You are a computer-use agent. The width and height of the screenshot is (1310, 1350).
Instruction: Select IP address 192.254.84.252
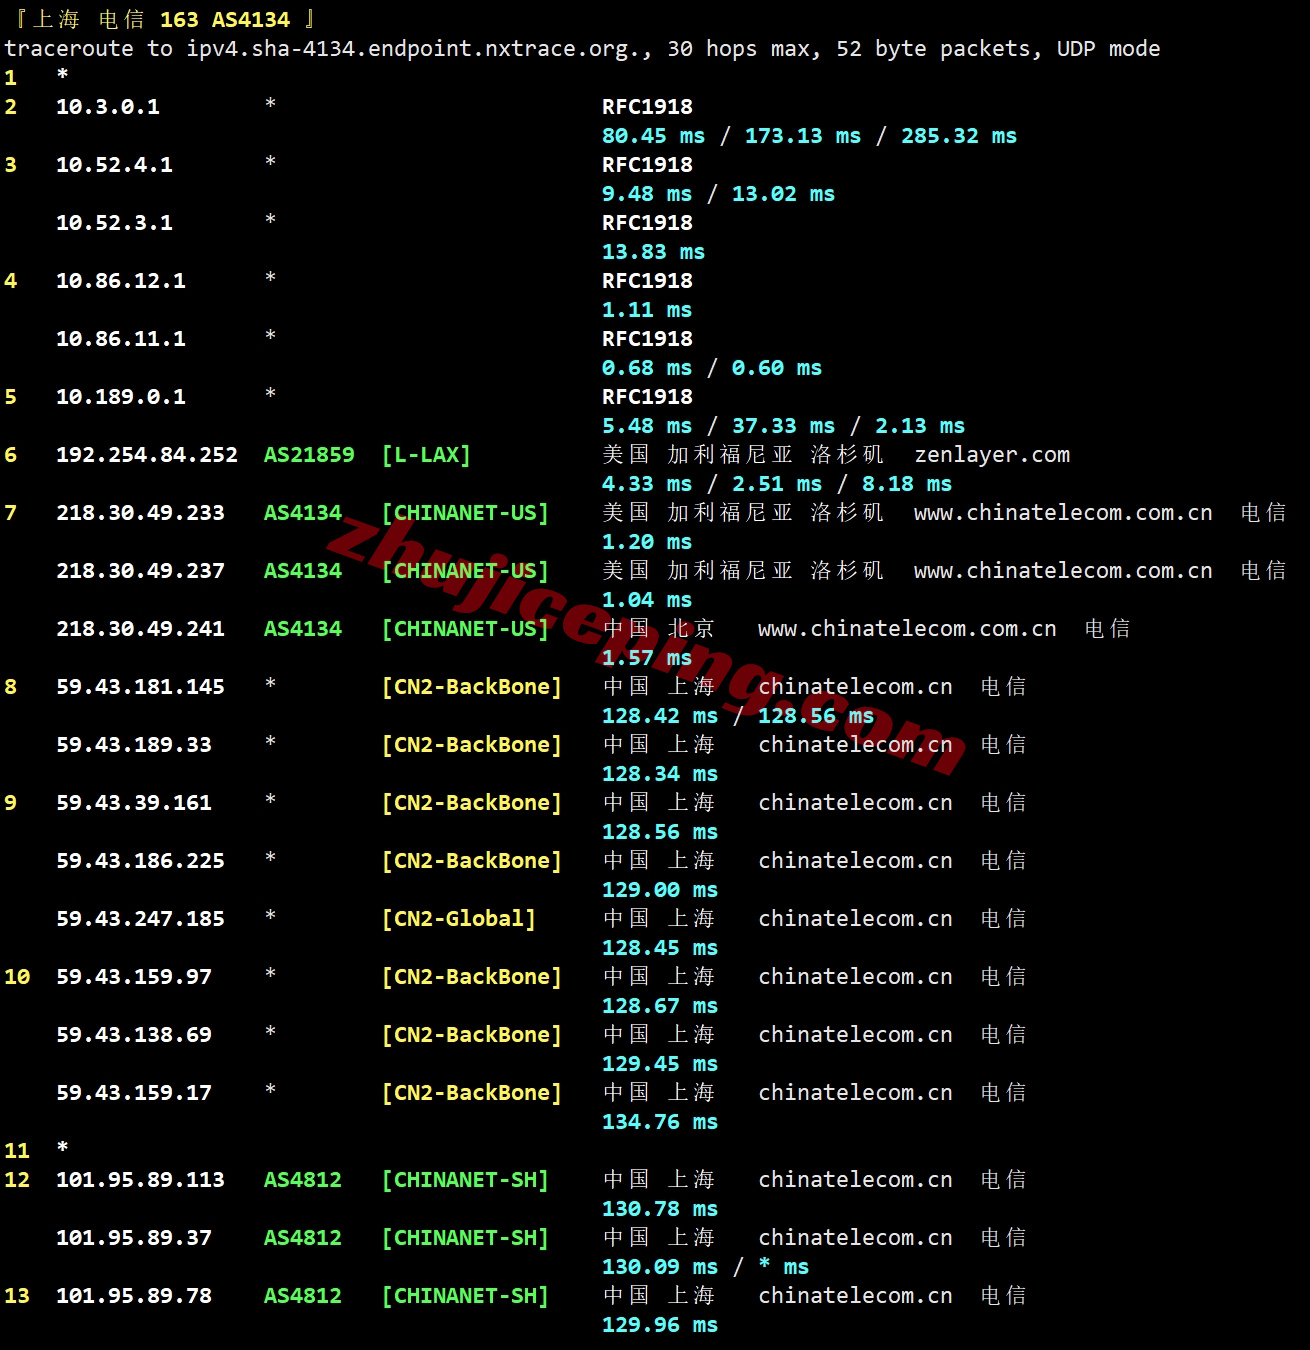point(147,455)
